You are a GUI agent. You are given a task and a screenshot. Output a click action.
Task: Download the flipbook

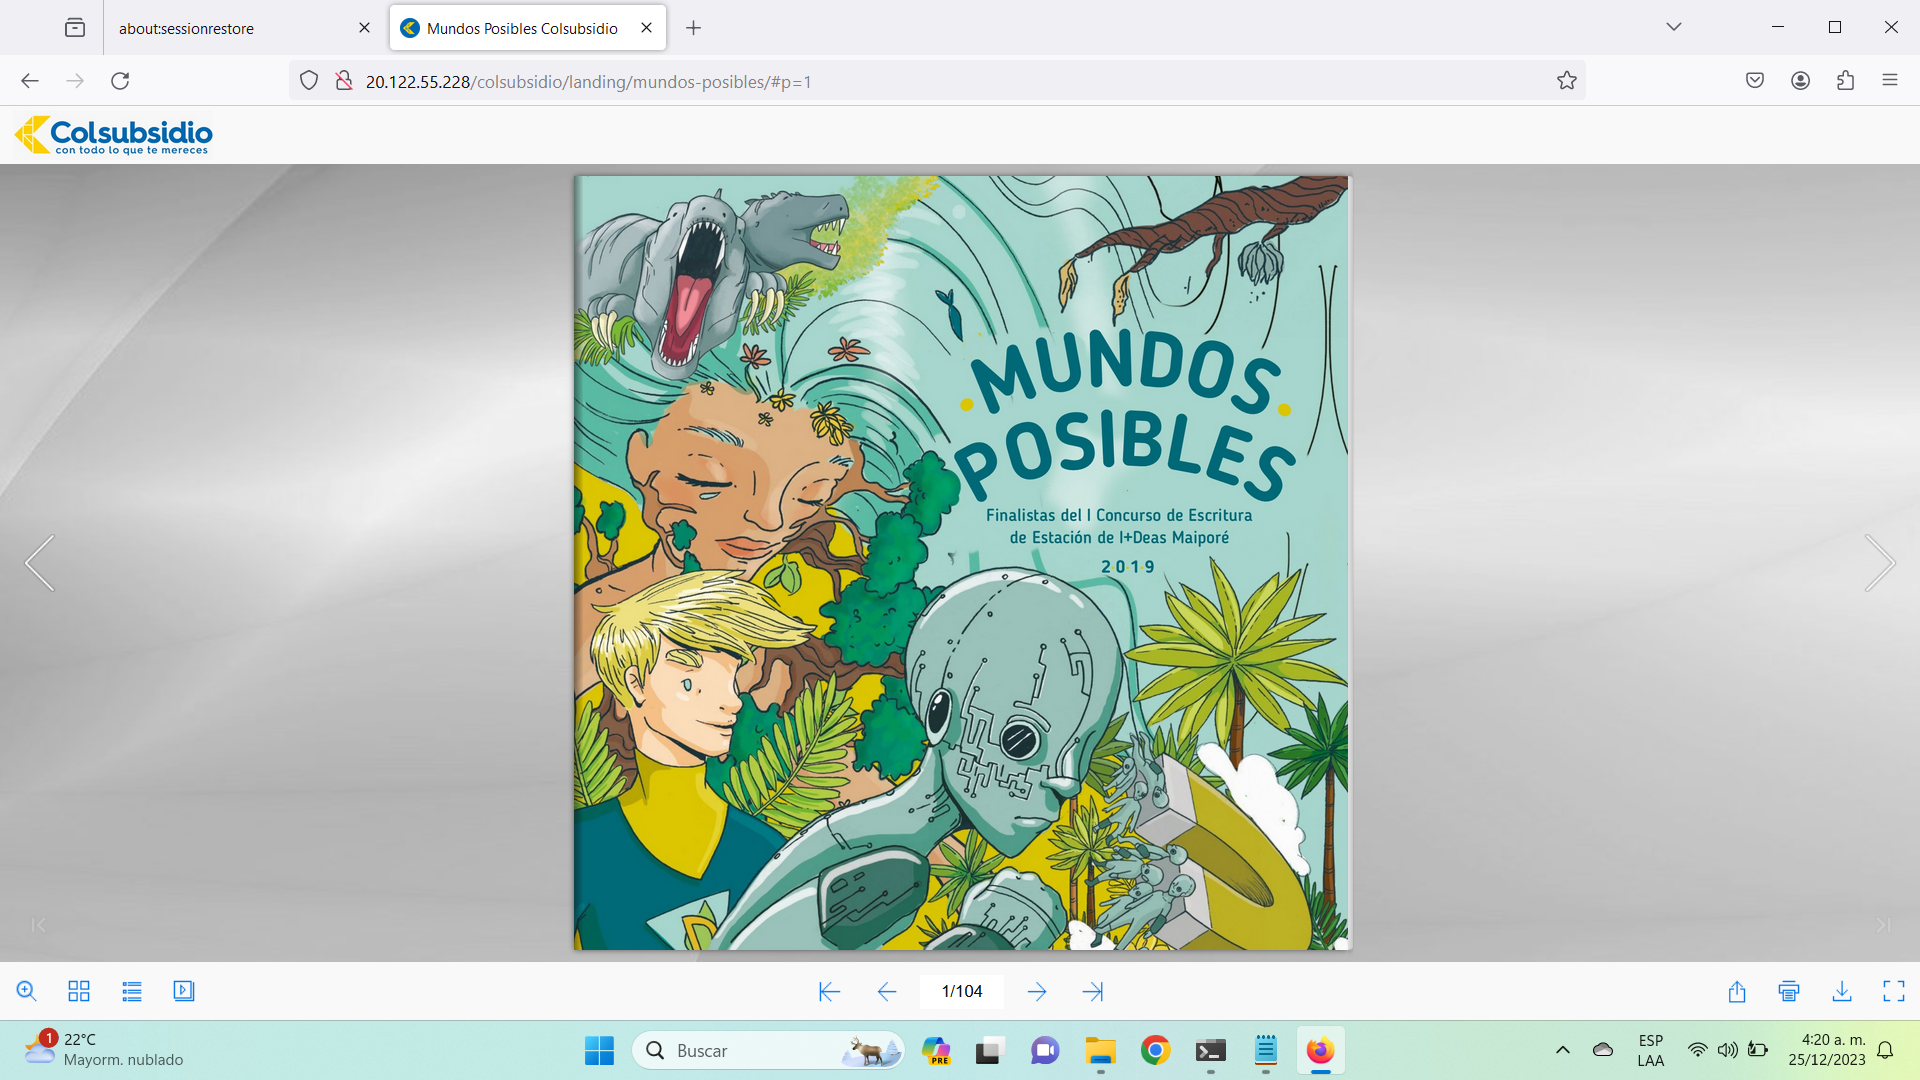coord(1842,991)
